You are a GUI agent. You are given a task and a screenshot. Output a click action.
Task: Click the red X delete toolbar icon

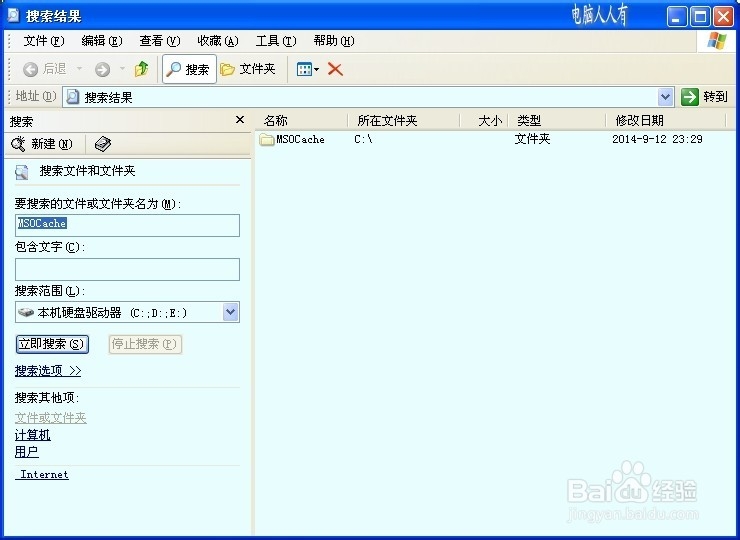[335, 69]
